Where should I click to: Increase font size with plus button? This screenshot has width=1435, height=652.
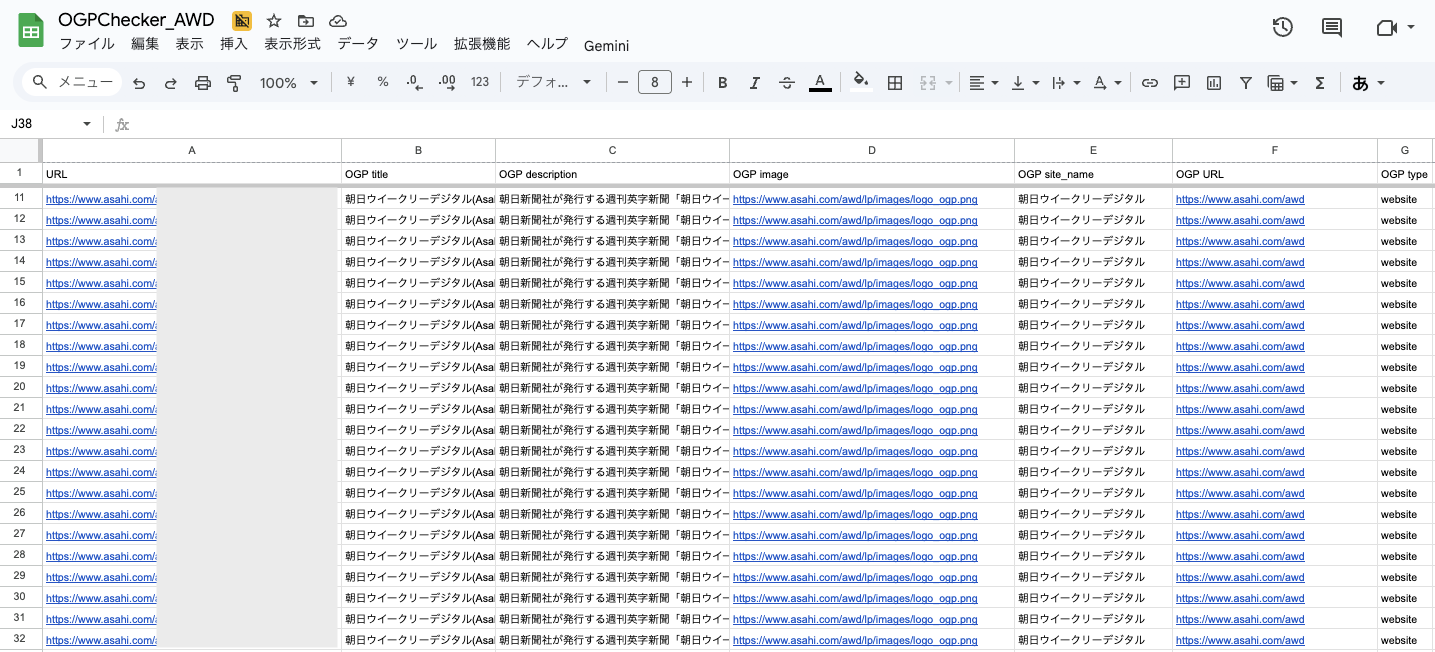[x=687, y=82]
